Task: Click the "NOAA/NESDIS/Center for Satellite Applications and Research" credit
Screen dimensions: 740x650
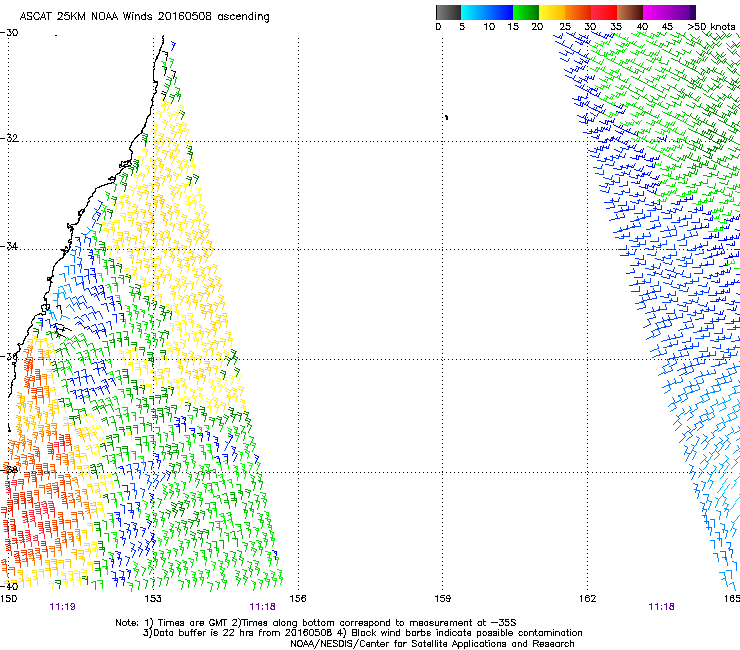Action: click(x=432, y=644)
